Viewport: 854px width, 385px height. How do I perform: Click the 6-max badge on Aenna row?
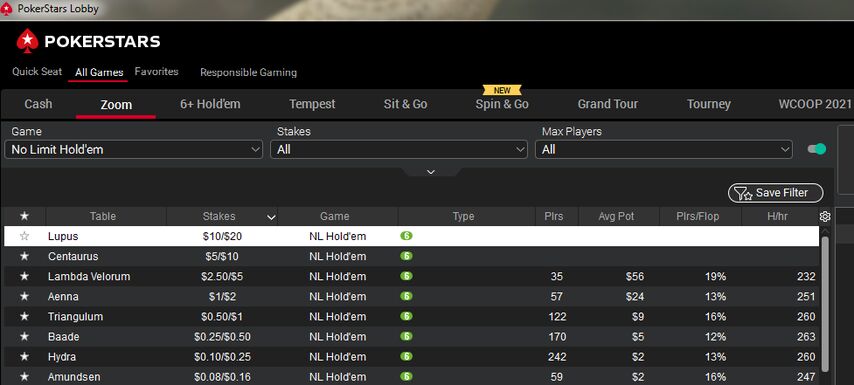click(x=406, y=296)
